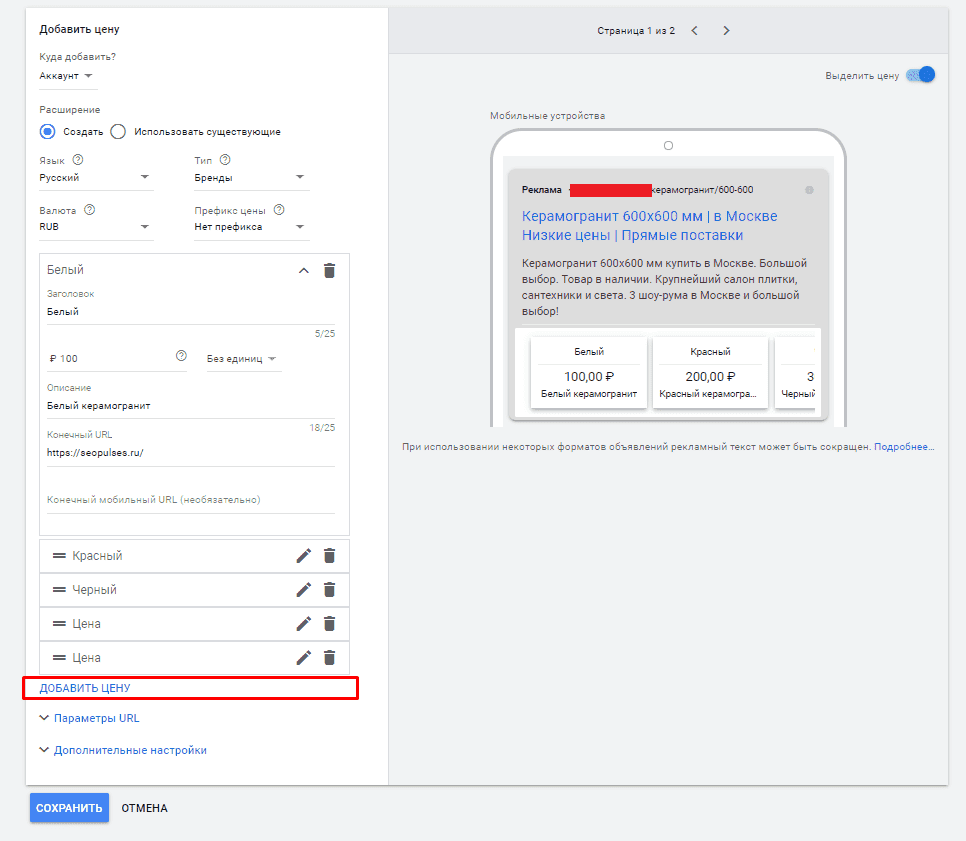
Task: Click the drag handle of last Цена row
Action: 59,657
